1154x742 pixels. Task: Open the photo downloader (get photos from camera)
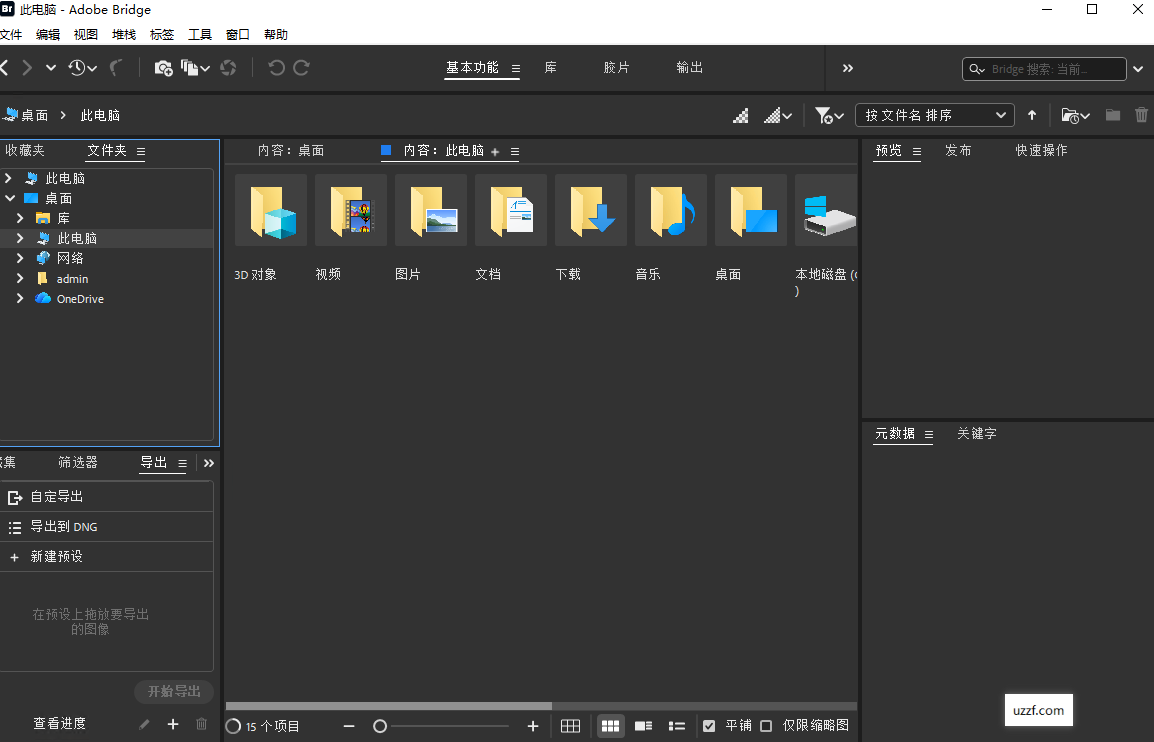[163, 67]
